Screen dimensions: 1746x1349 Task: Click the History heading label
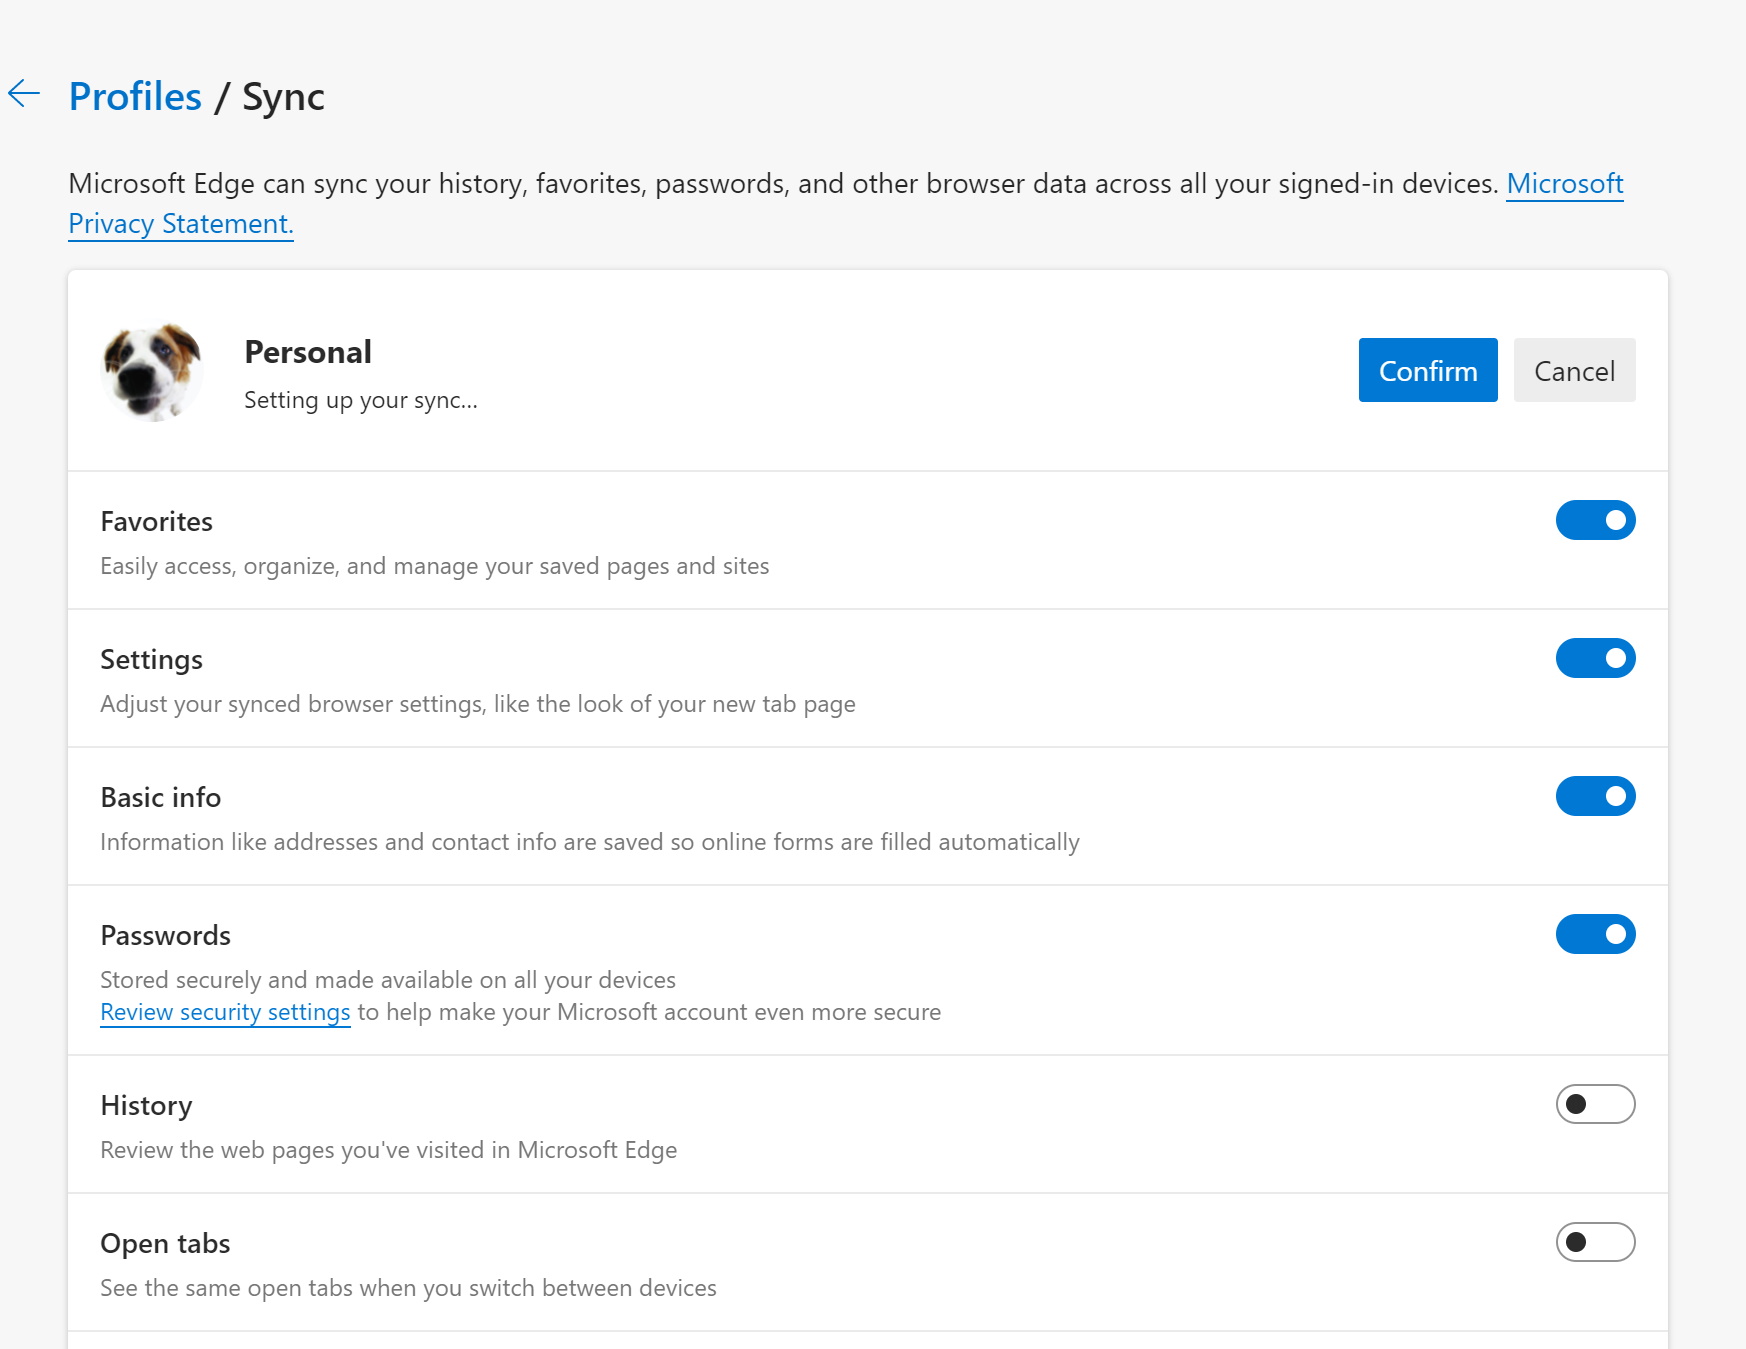click(146, 1105)
